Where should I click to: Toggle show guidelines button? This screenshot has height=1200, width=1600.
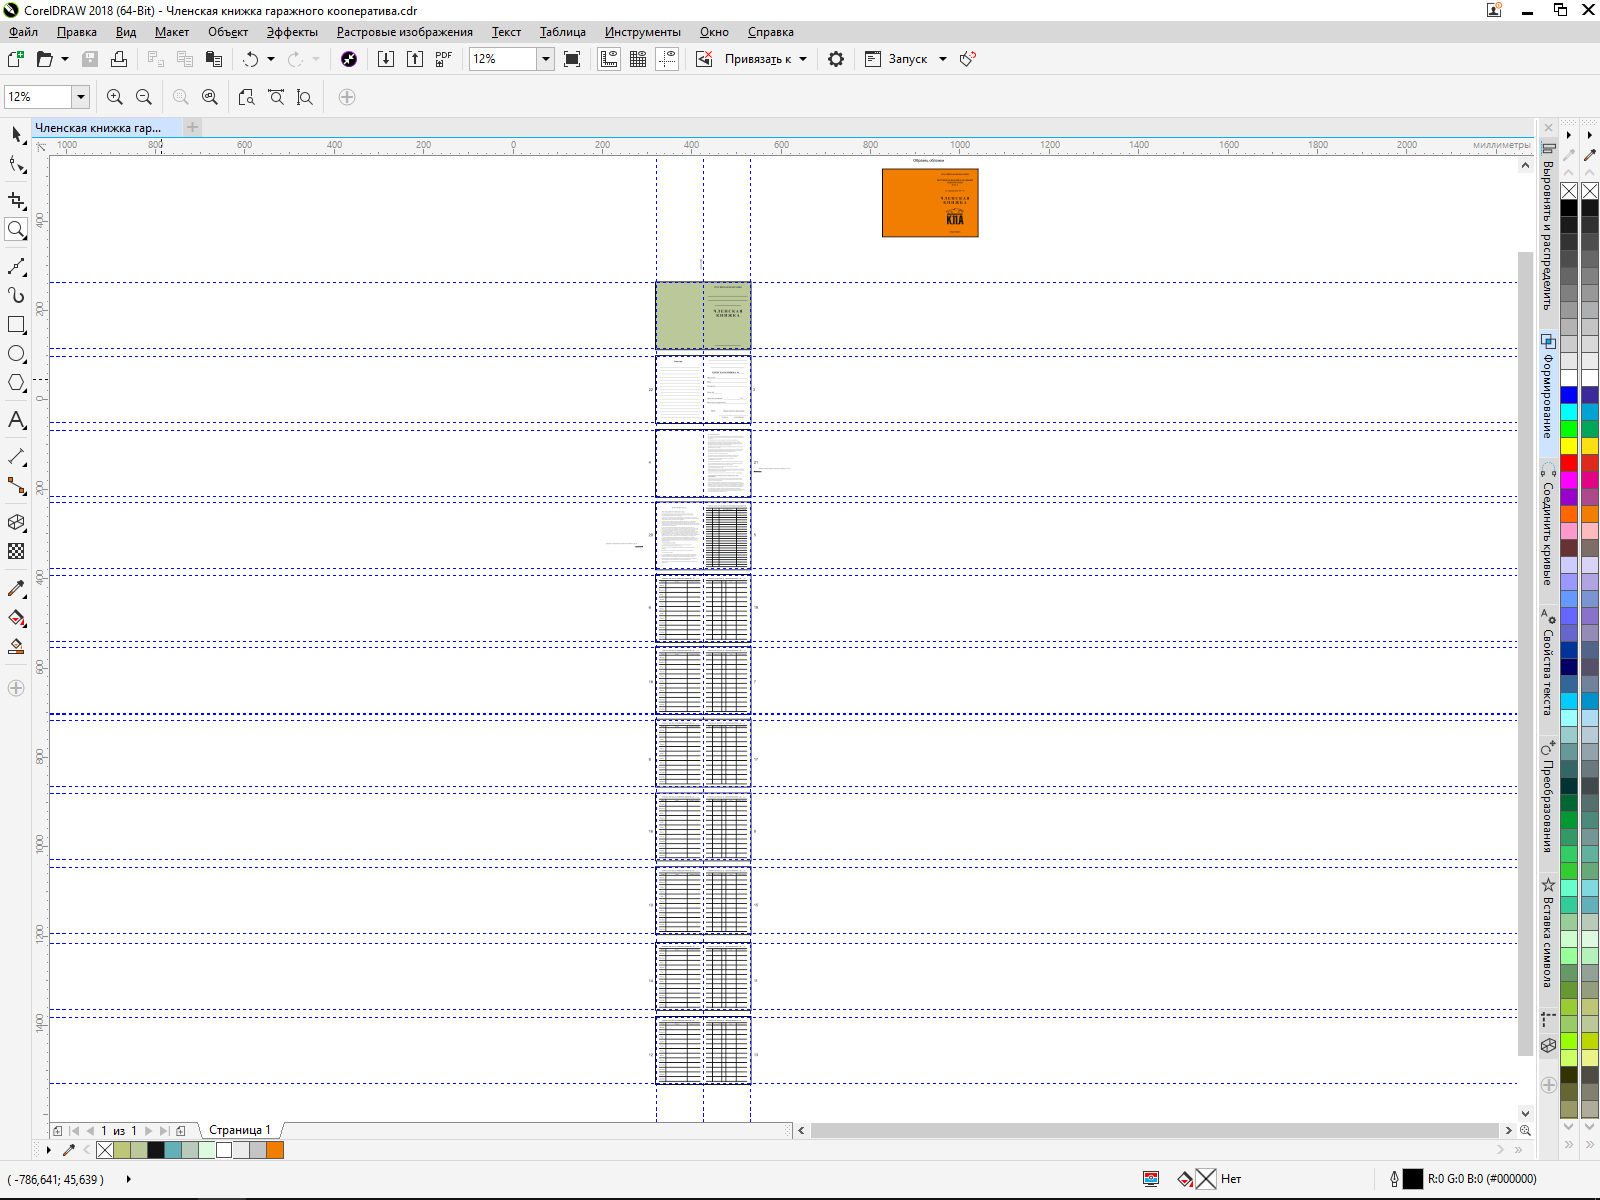pos(667,59)
